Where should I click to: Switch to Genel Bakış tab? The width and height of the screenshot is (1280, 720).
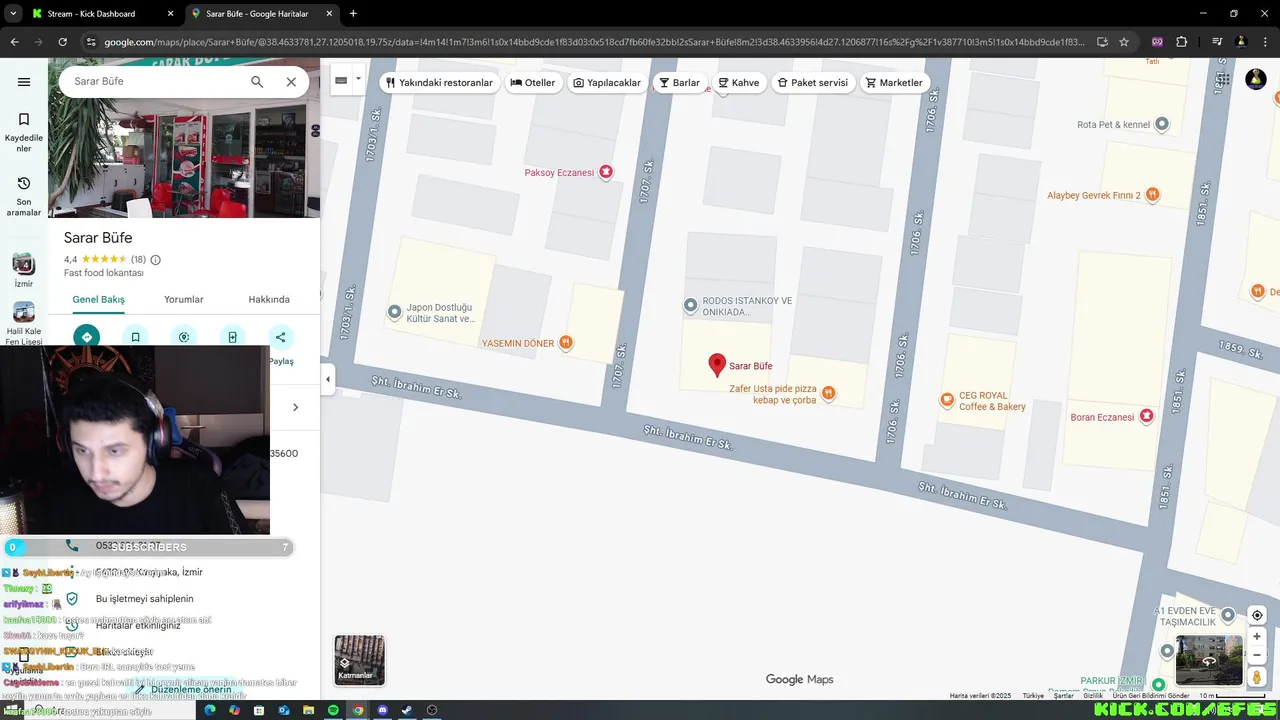point(98,299)
